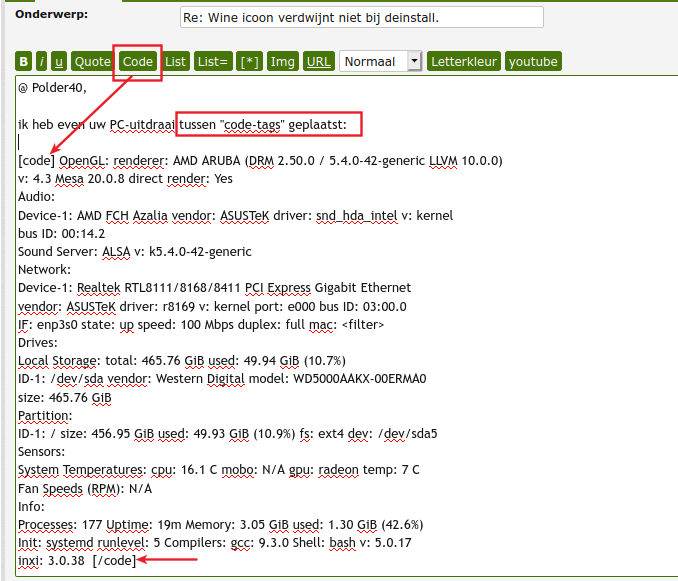Insert a list with List button
This screenshot has height=581, width=678.
pos(175,61)
